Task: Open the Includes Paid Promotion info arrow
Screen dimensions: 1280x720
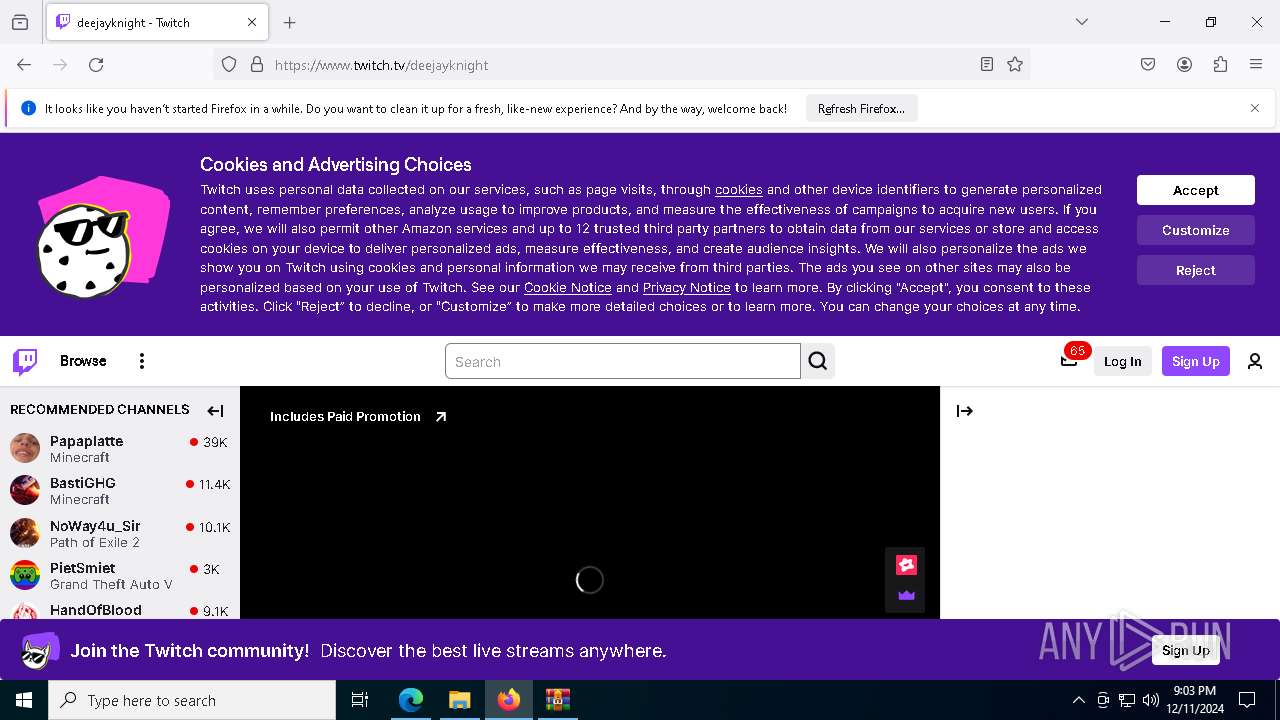Action: pyautogui.click(x=441, y=417)
